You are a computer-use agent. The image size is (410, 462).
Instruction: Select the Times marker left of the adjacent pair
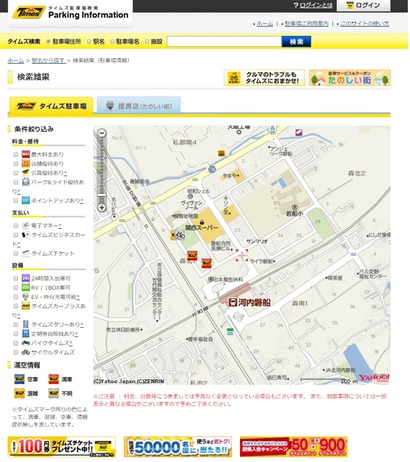pyautogui.click(x=192, y=255)
